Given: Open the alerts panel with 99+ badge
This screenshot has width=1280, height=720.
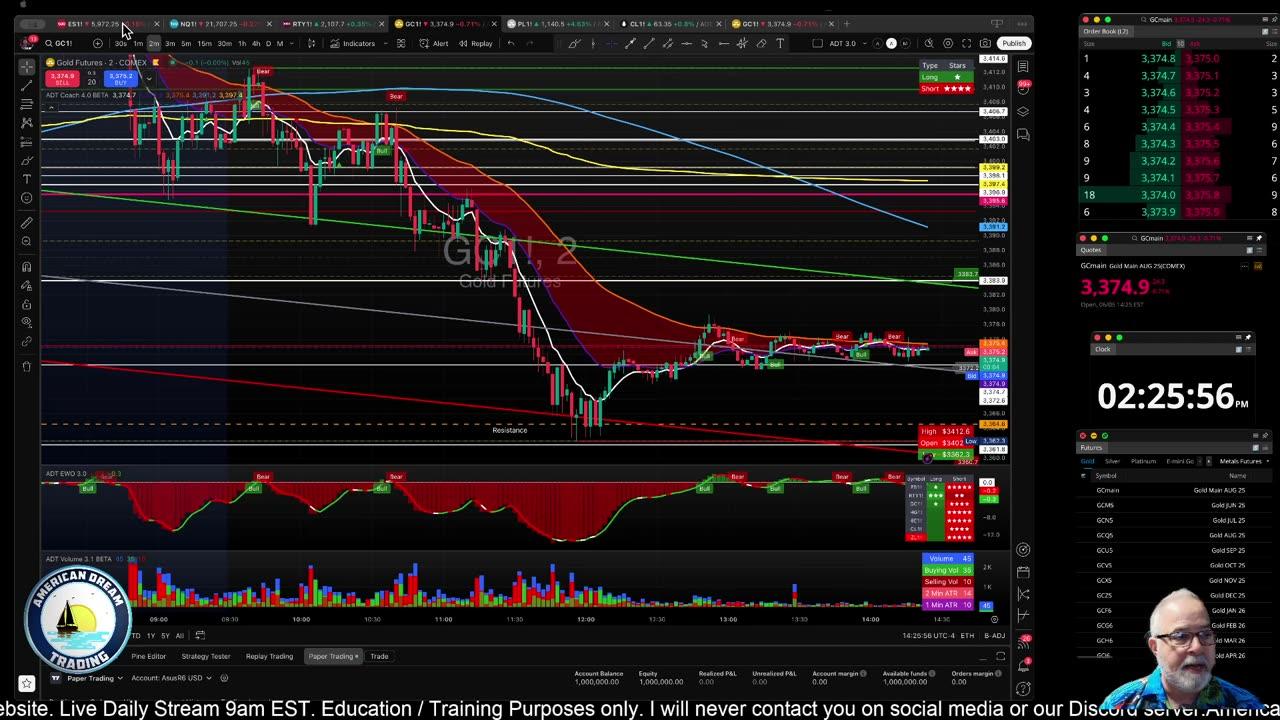Looking at the screenshot, I should [1023, 88].
